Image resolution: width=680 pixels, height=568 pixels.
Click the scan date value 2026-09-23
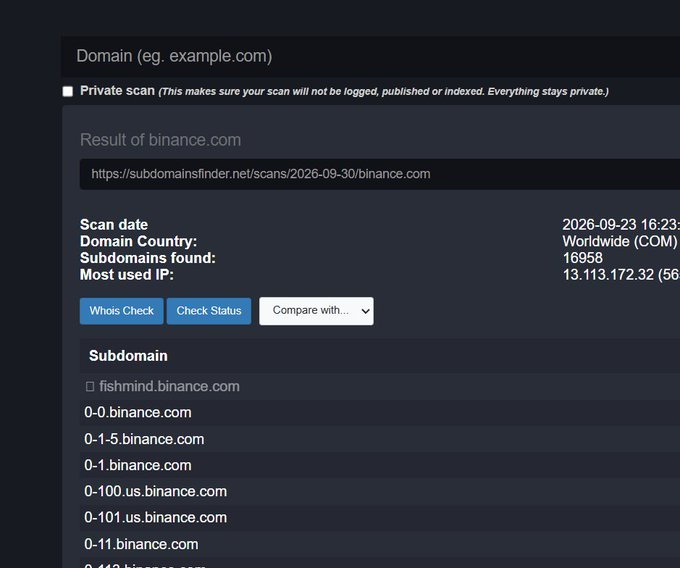(x=599, y=225)
